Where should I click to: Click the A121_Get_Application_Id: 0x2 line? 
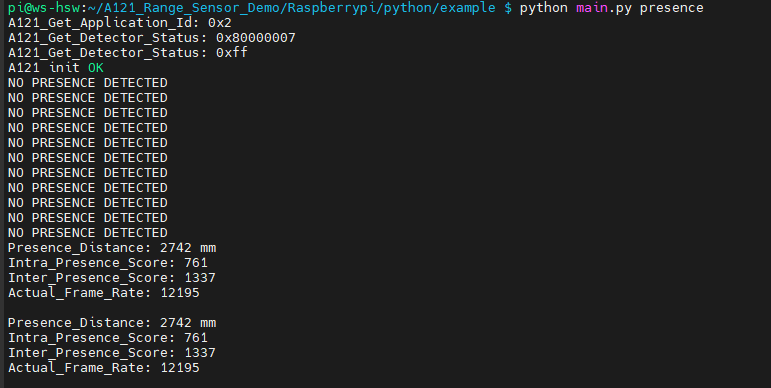[x=119, y=23]
